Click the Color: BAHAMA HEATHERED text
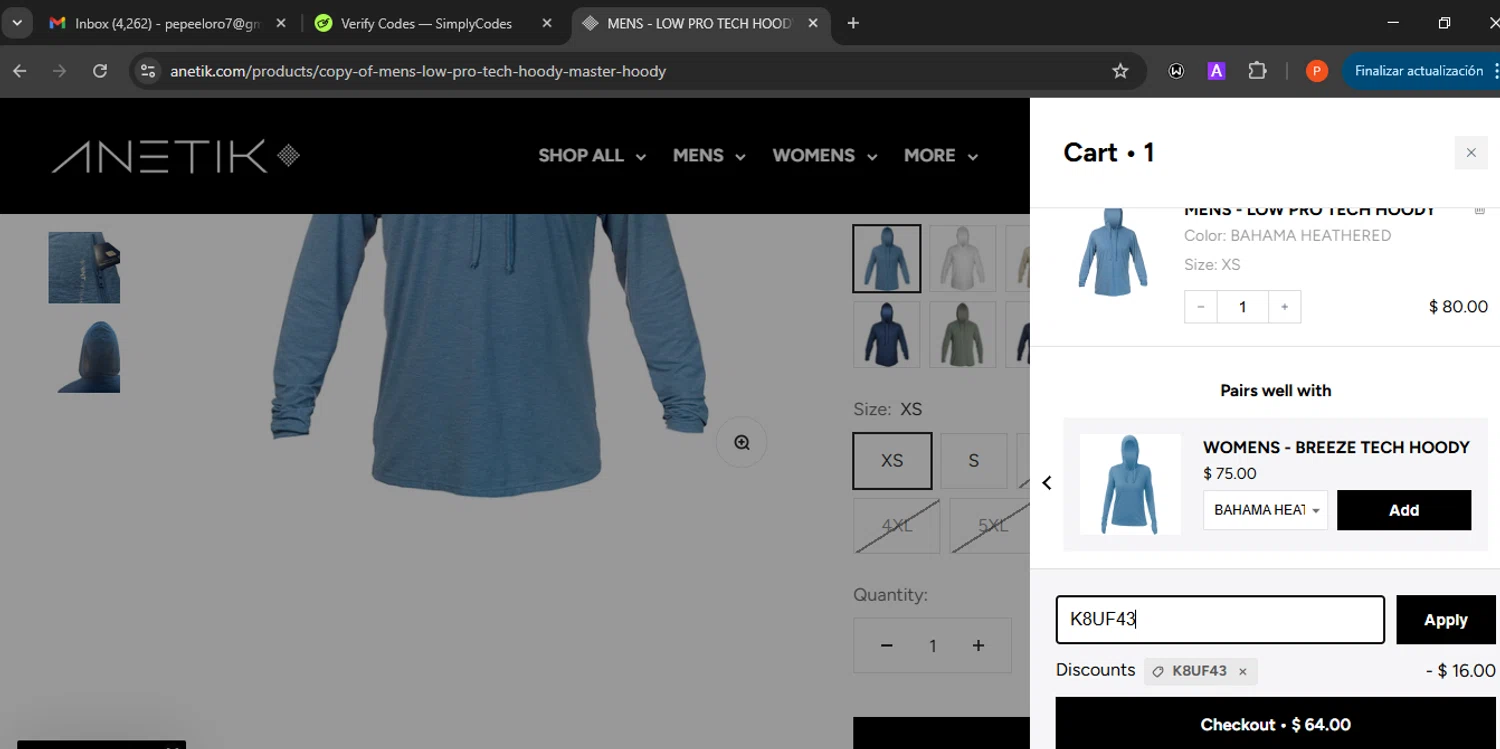Viewport: 1500px width, 749px height. 1287,236
